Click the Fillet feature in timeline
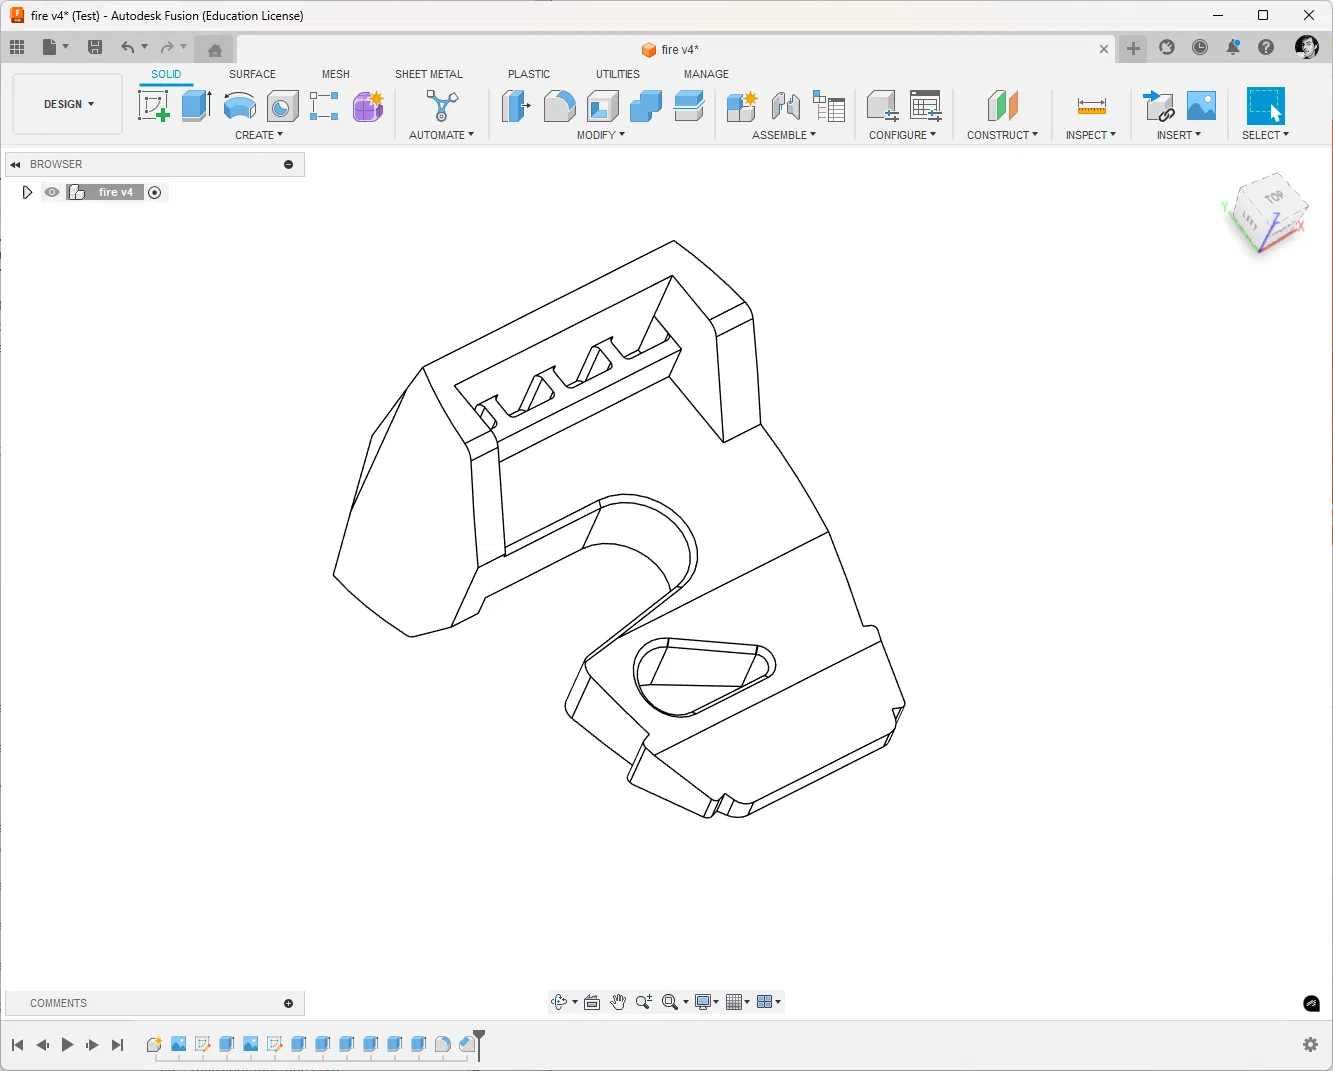The height and width of the screenshot is (1071, 1333). (443, 1045)
